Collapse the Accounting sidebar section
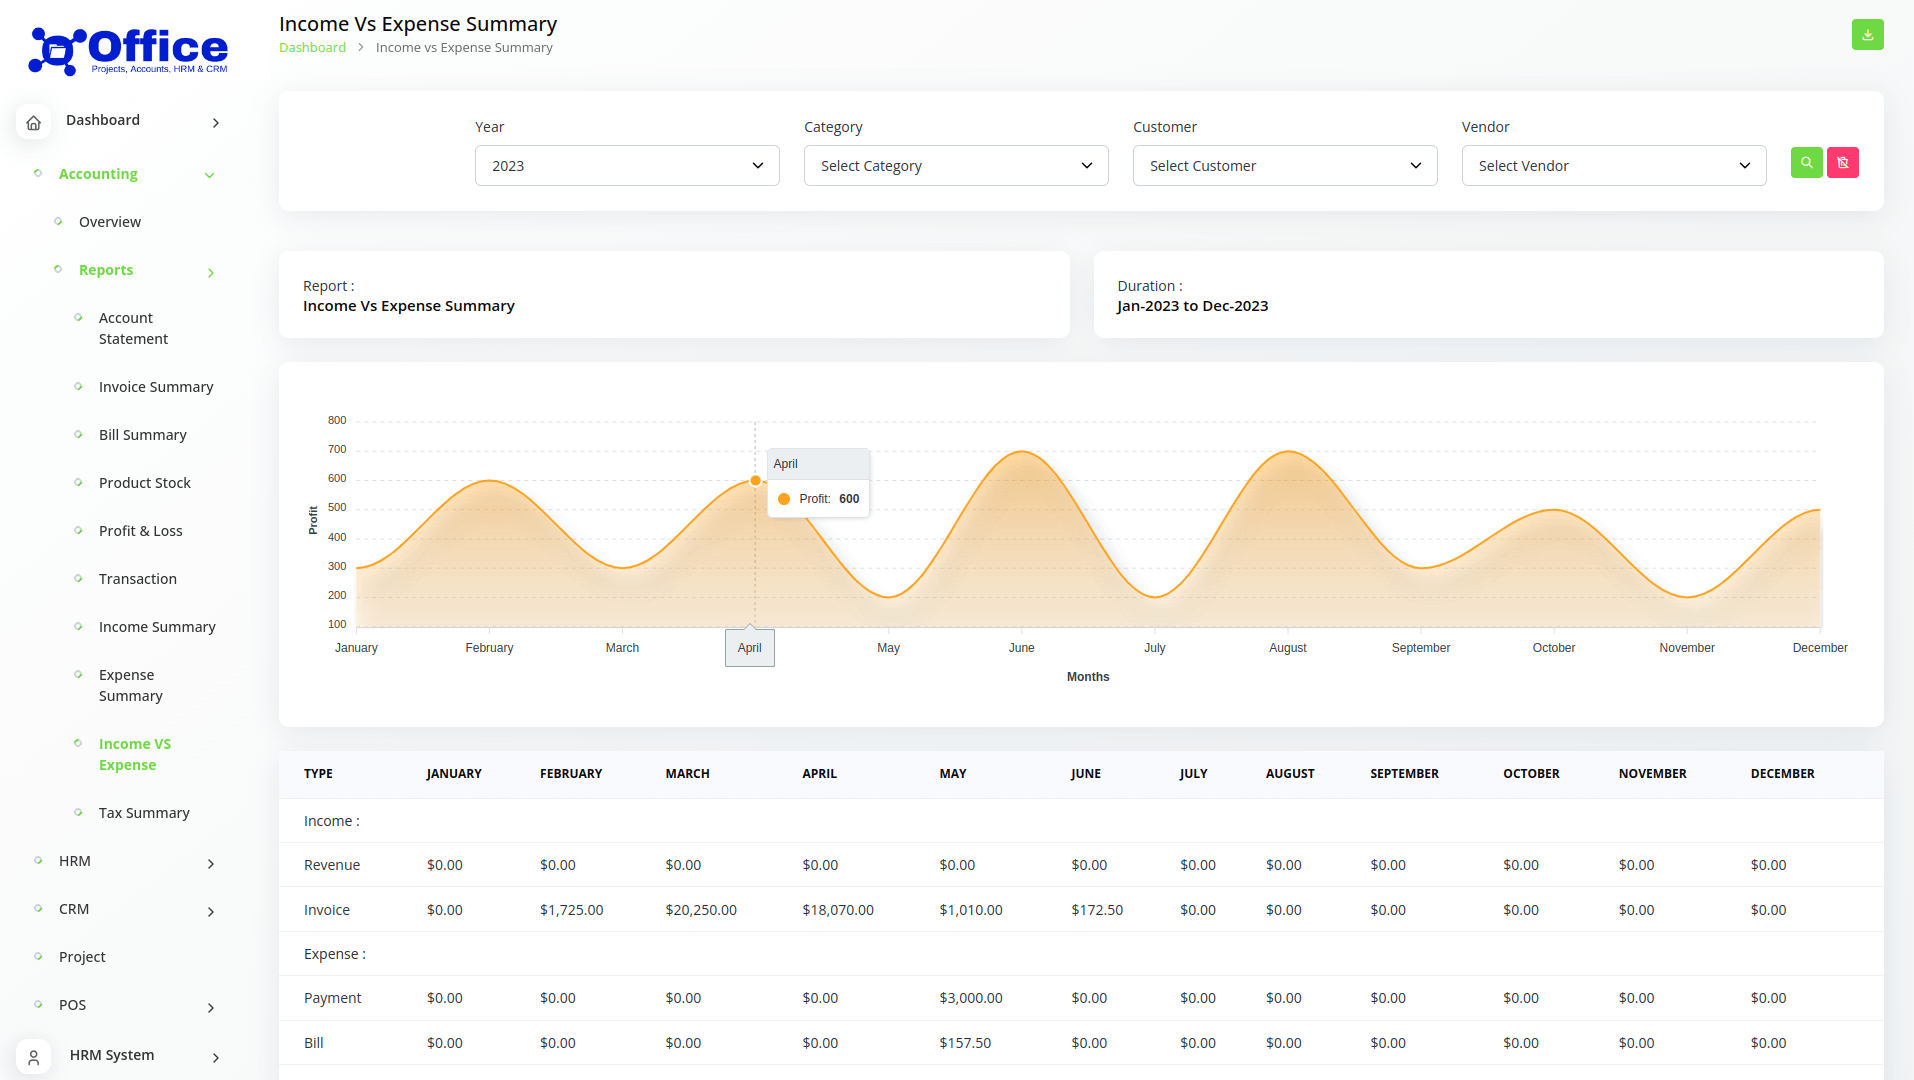Viewport: 1914px width, 1080px height. coord(209,175)
